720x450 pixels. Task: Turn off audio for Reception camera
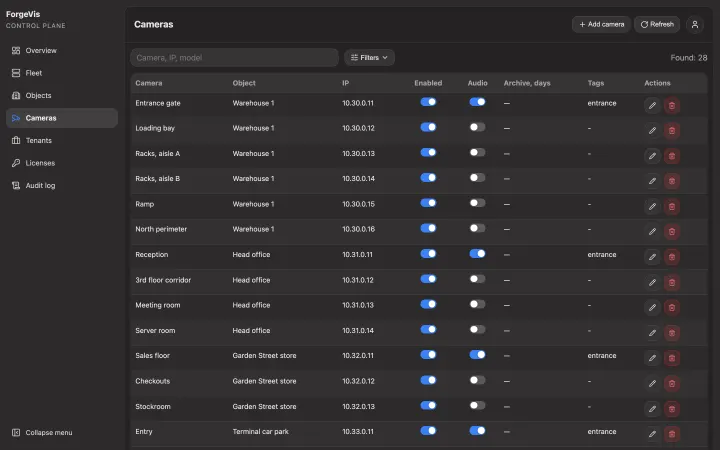pos(477,253)
